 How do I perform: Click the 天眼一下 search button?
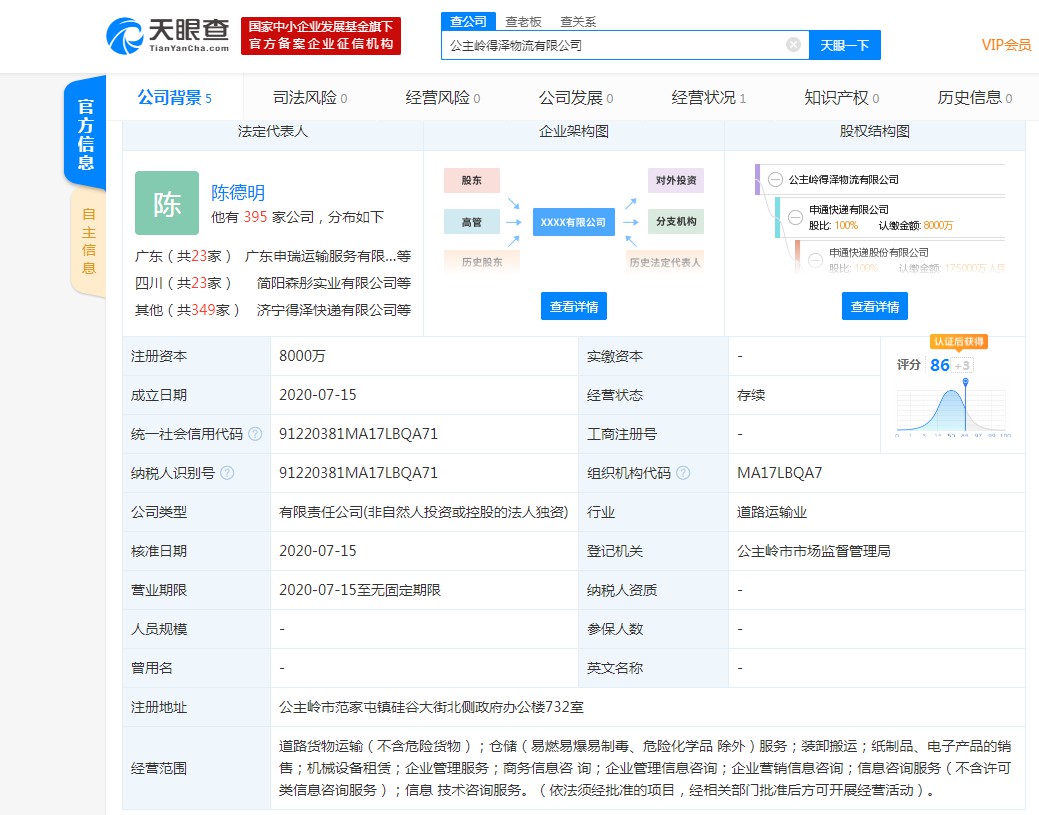tap(845, 45)
